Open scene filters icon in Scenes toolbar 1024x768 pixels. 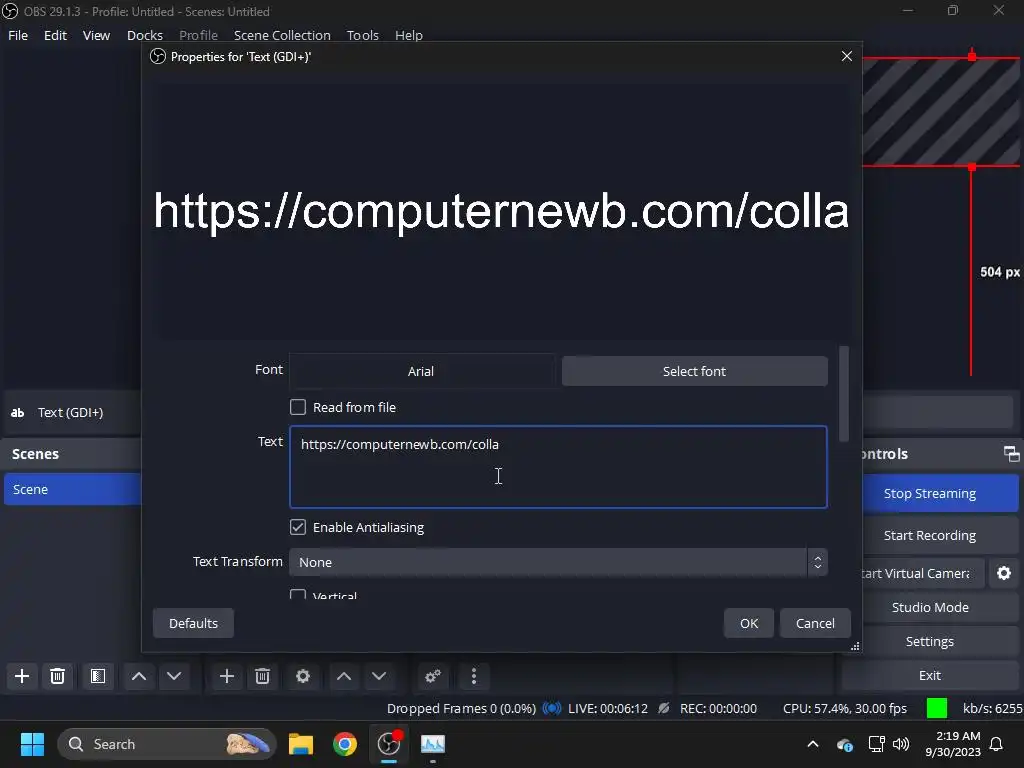point(98,676)
